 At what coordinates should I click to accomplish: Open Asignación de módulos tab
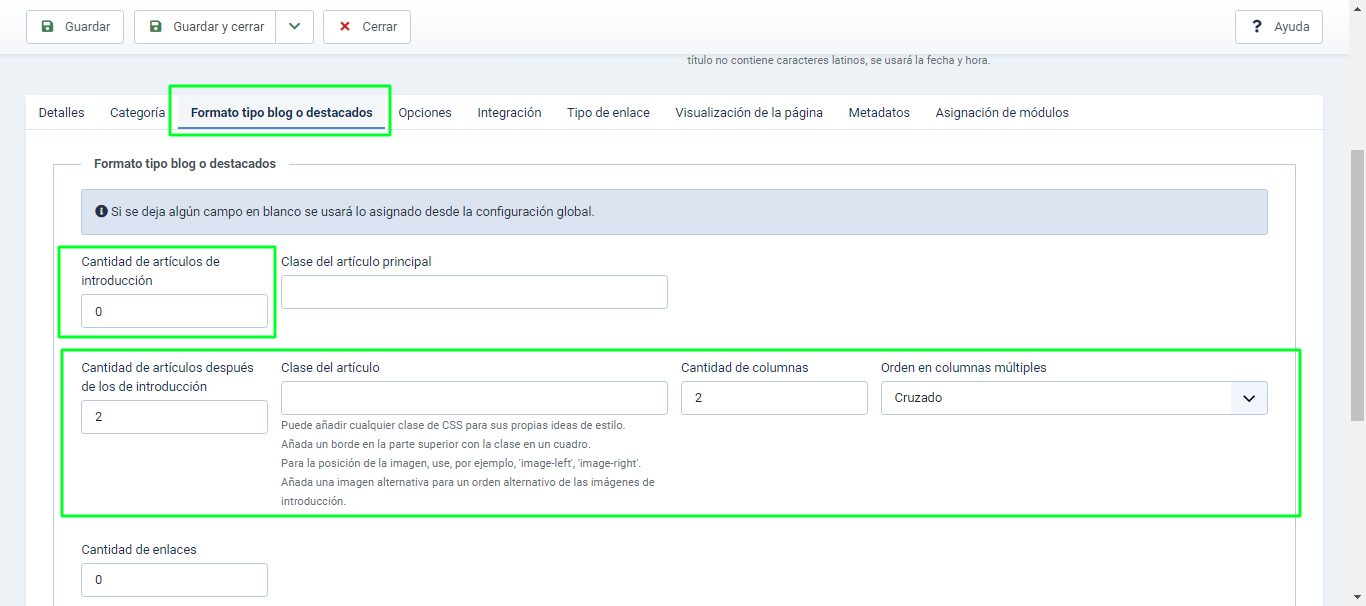(1002, 113)
